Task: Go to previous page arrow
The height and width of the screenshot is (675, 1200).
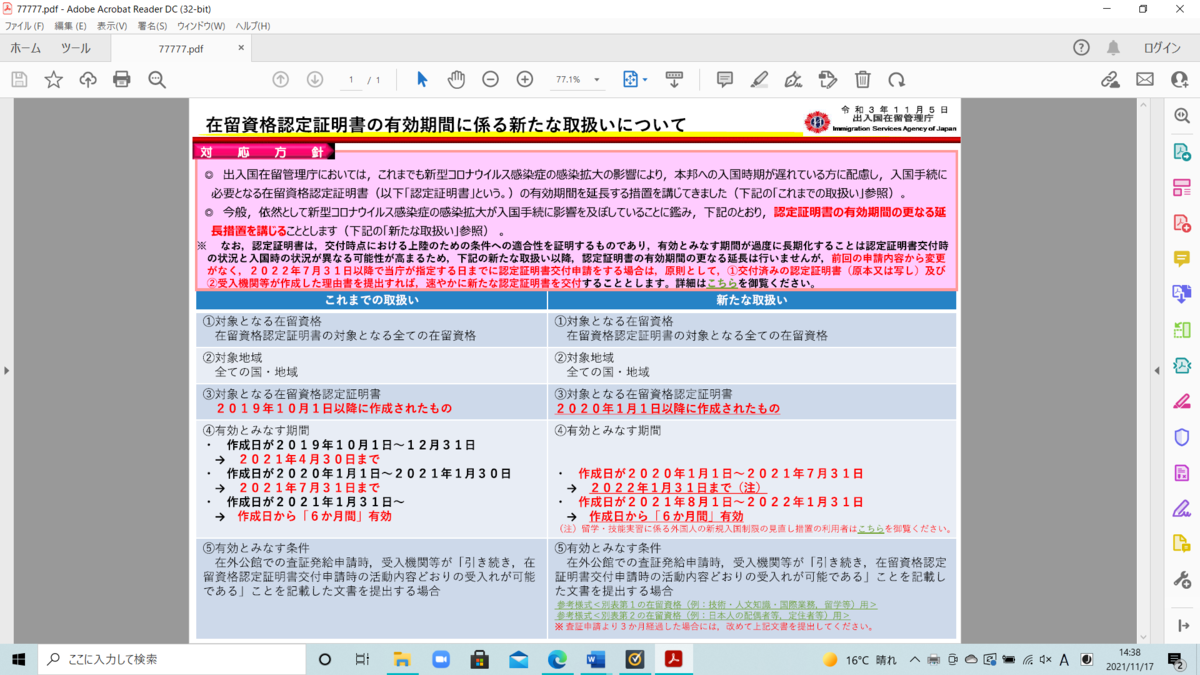Action: point(281,79)
